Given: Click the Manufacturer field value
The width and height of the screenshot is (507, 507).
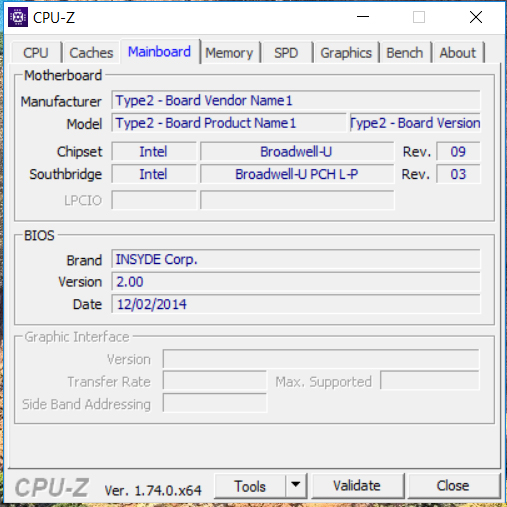Looking at the screenshot, I should click(296, 100).
